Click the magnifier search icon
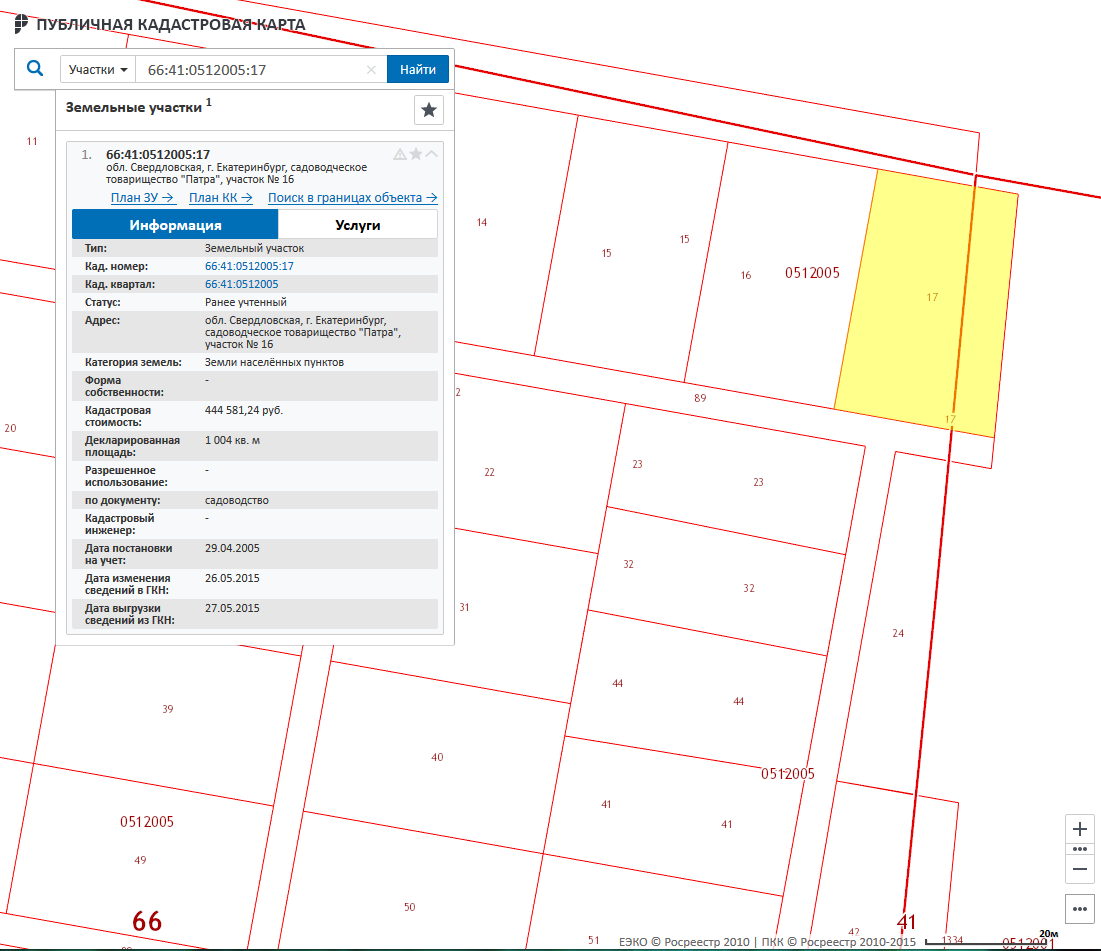This screenshot has height=951, width=1101. pyautogui.click(x=35, y=69)
